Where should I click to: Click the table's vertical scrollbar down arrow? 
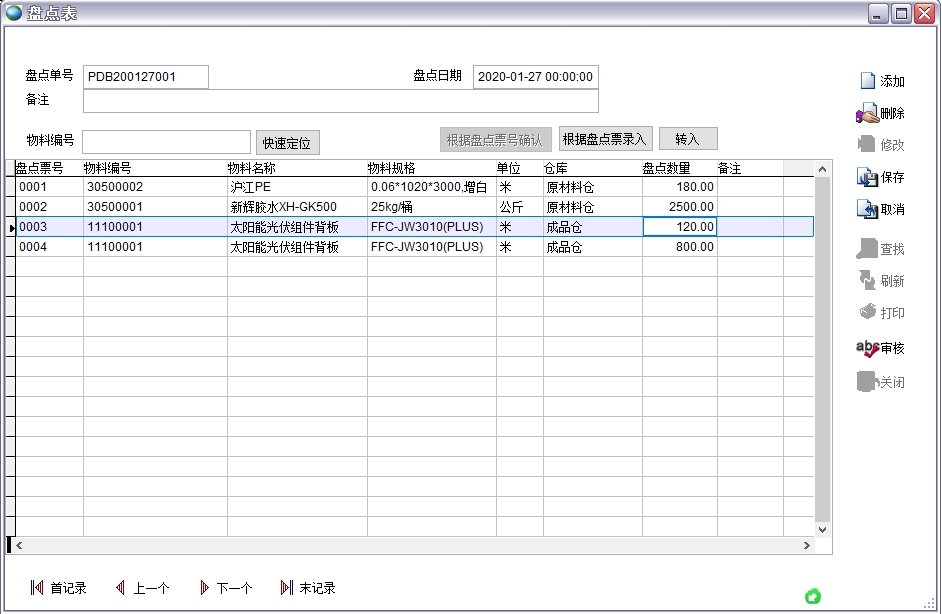823,530
